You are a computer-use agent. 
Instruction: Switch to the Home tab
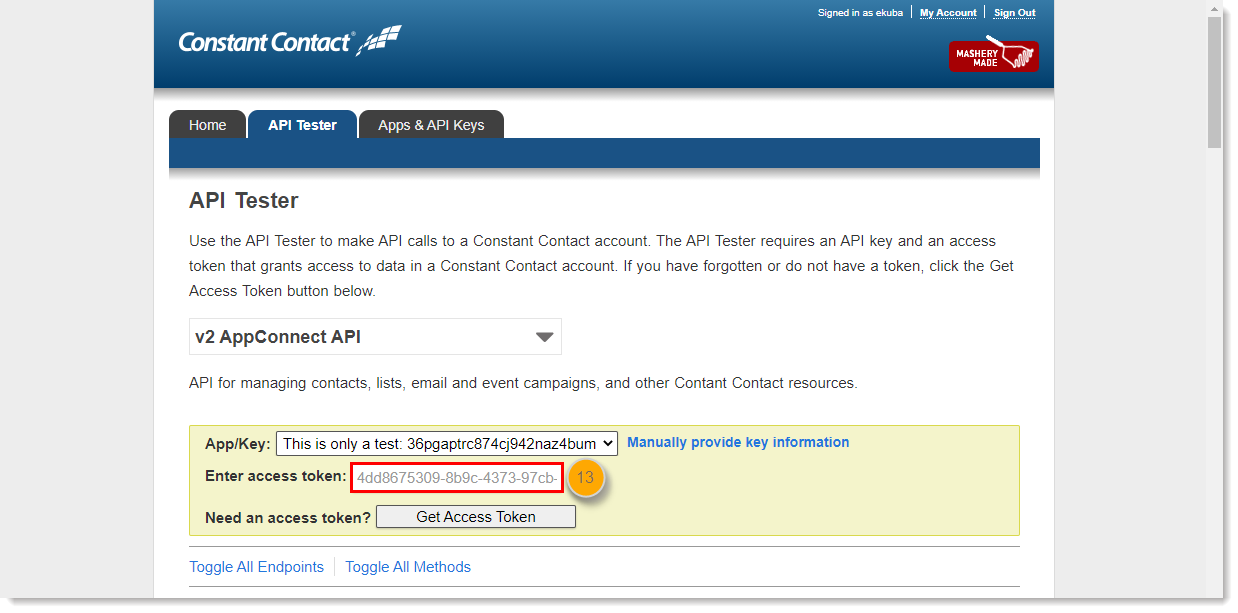207,125
